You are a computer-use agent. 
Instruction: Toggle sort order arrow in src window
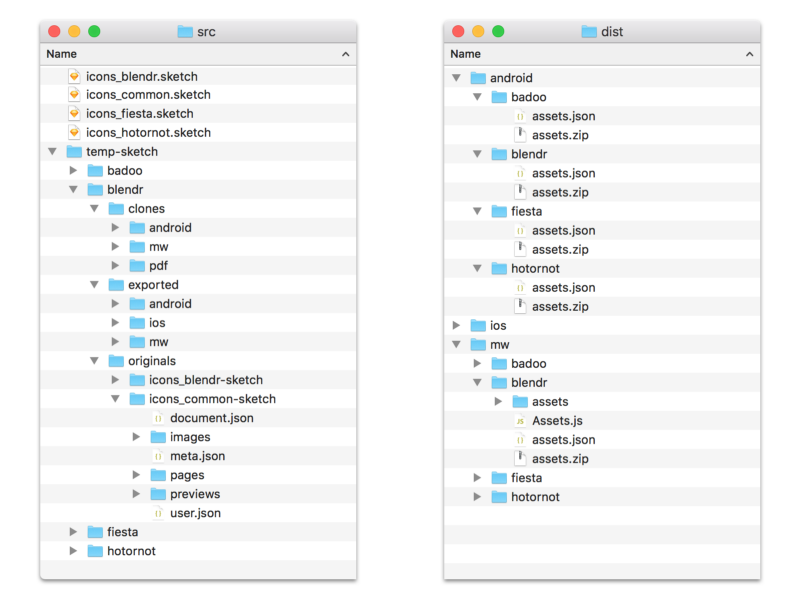point(345,54)
